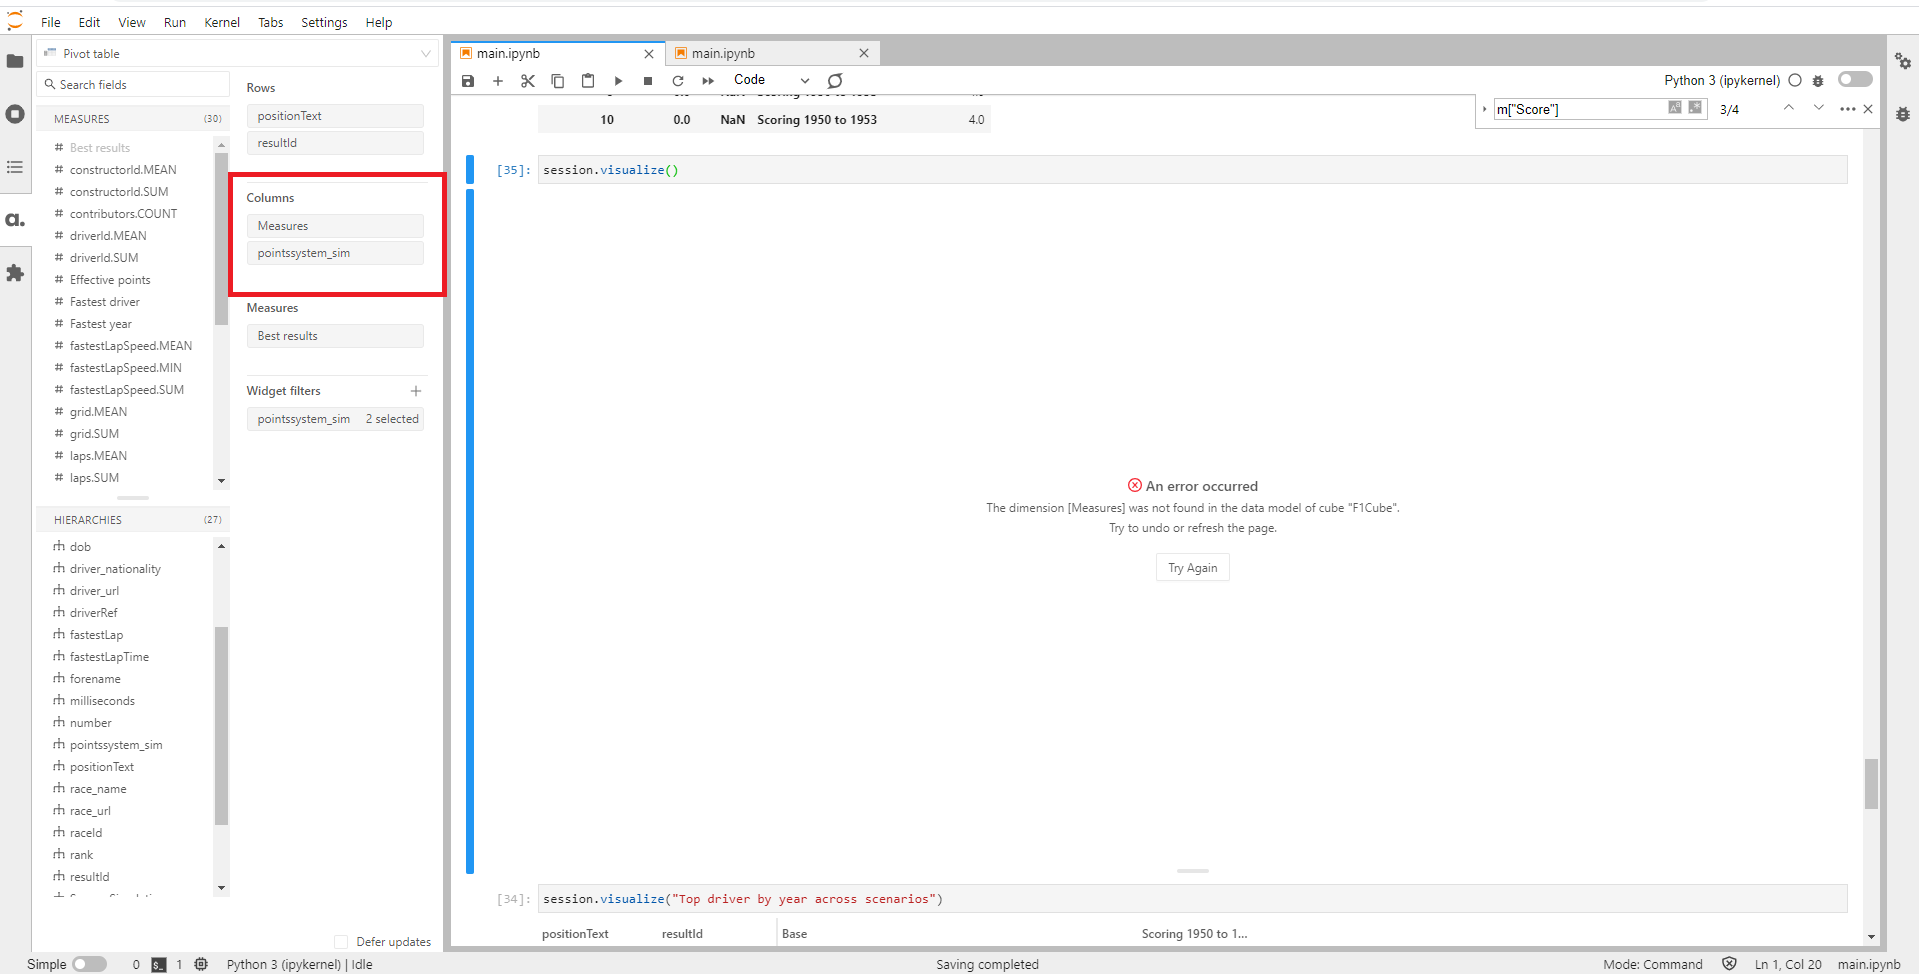Show running terminals and kernels panel
This screenshot has width=1919, height=974.
(15, 114)
